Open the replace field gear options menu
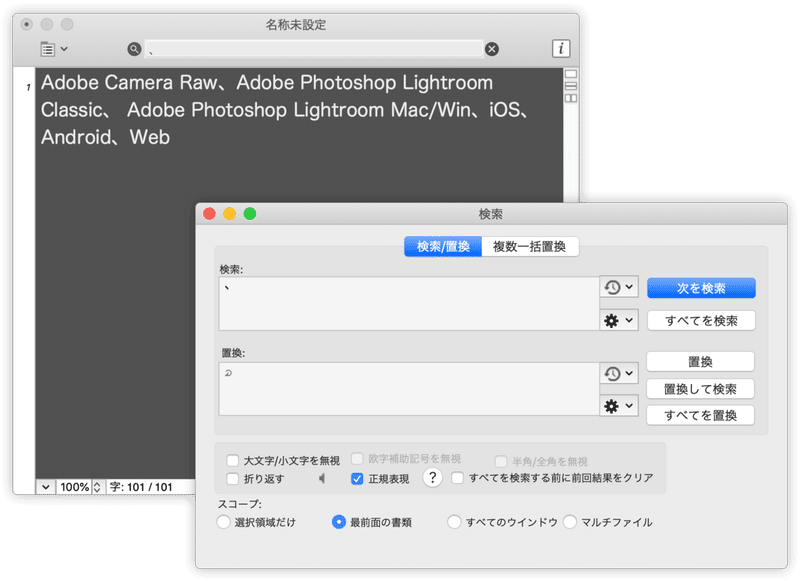 coord(619,406)
